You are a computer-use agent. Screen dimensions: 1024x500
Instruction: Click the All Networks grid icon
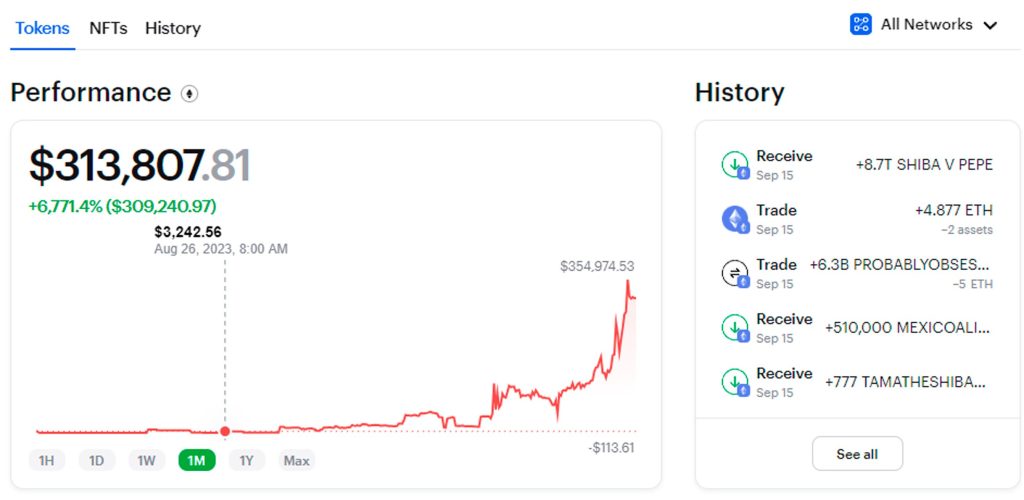861,25
